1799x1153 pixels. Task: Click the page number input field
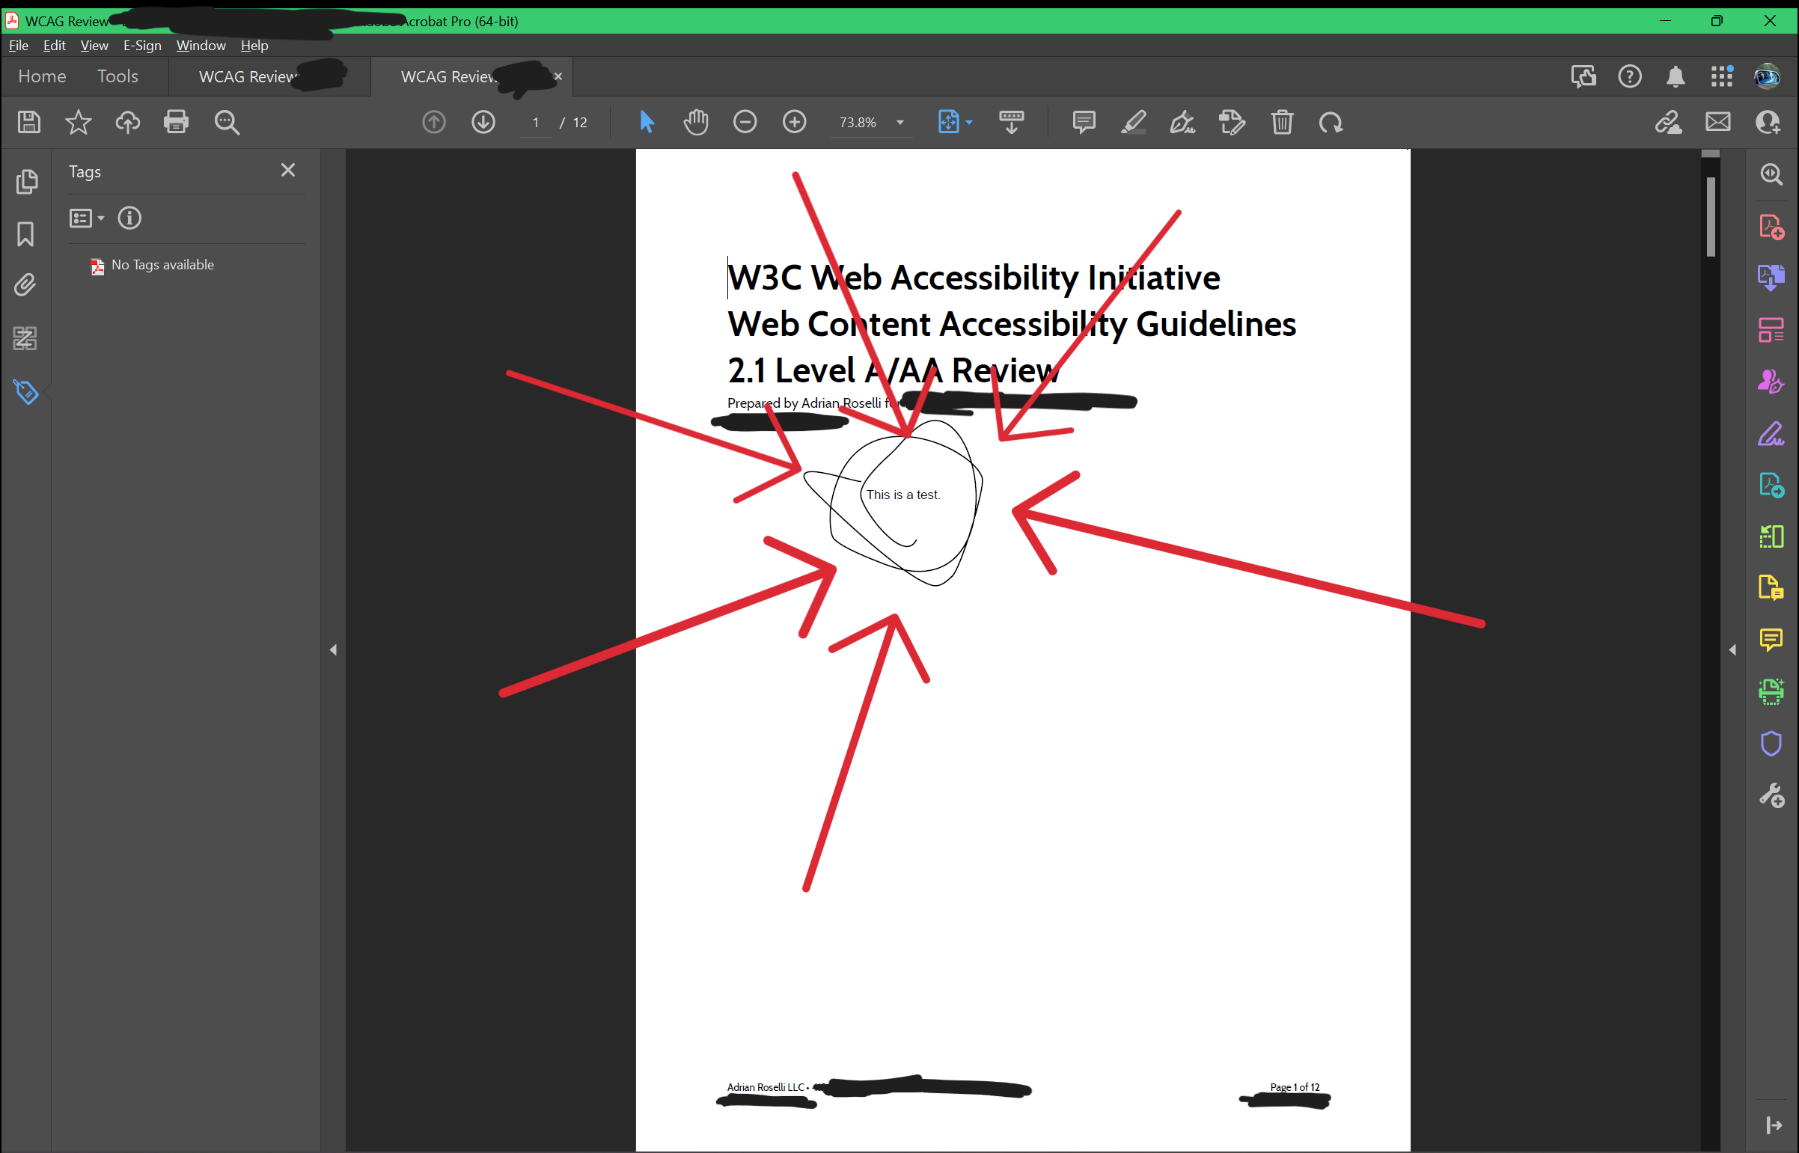536,122
